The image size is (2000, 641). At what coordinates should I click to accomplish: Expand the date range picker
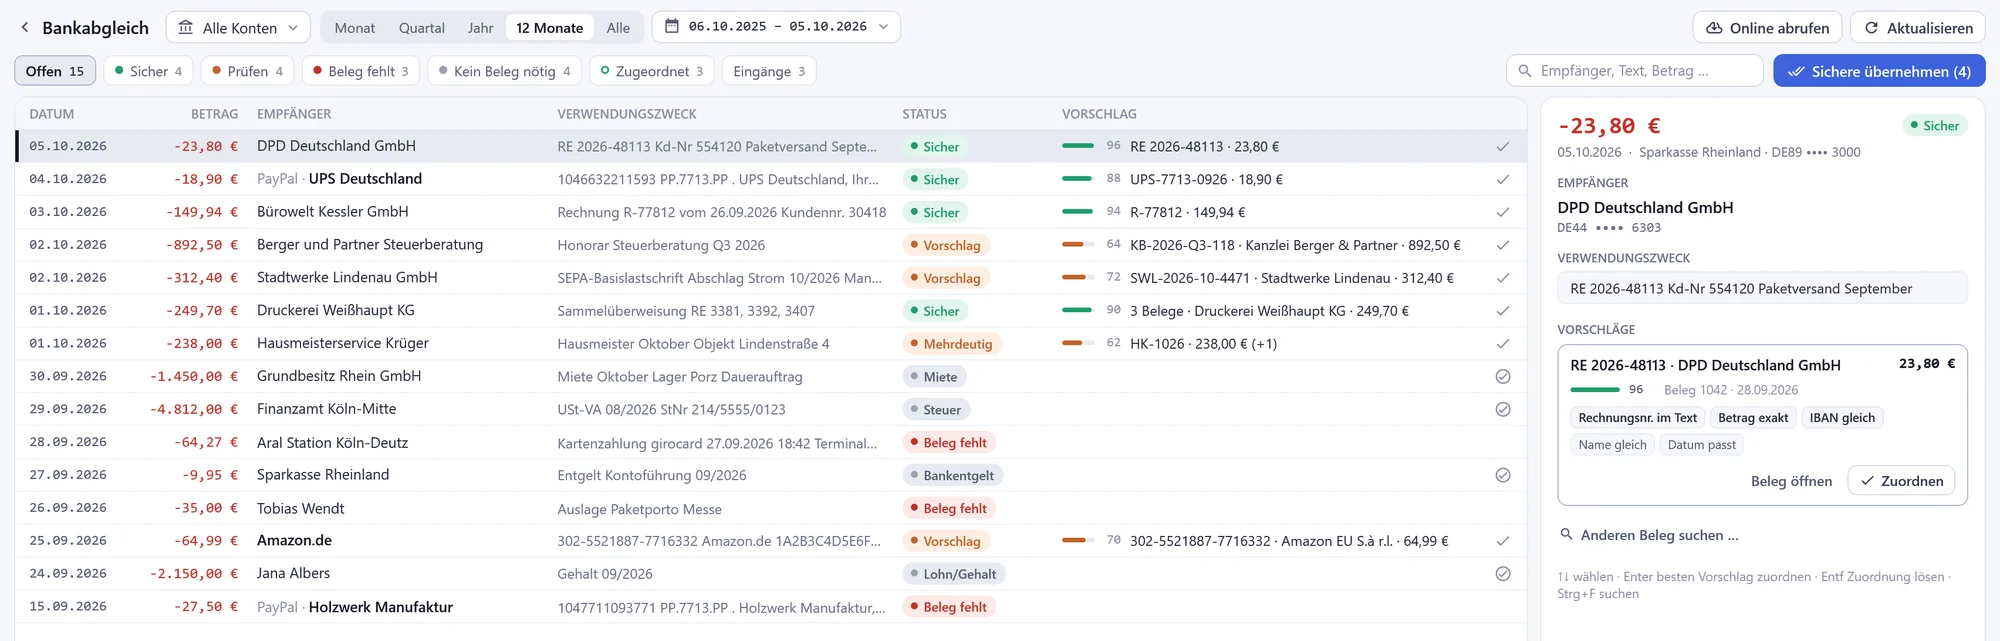pos(776,27)
